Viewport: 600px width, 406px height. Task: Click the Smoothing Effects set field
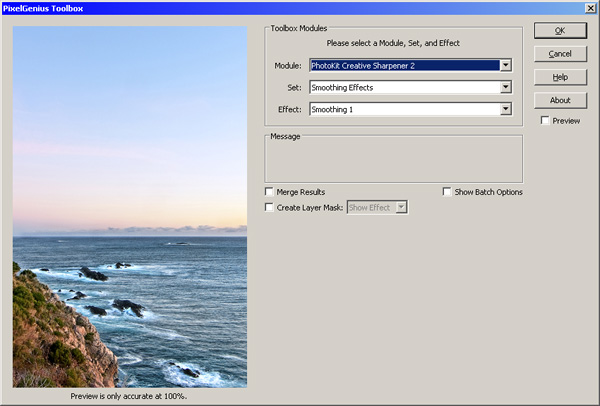point(403,87)
